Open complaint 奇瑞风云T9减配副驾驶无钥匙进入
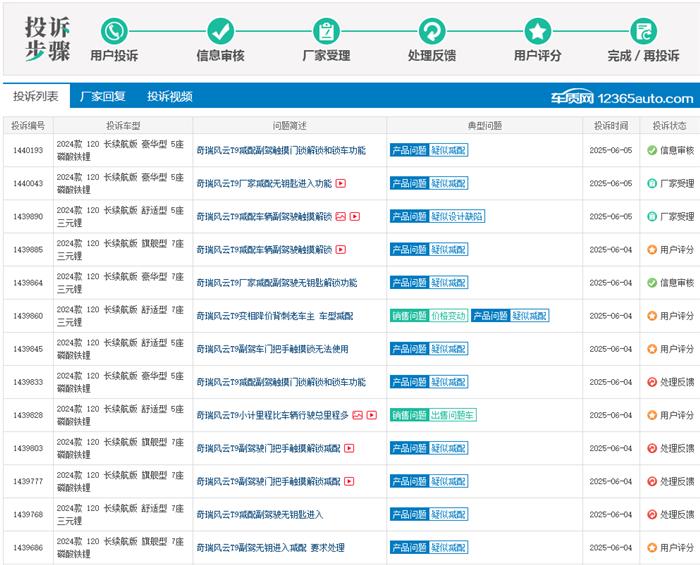700x565 pixels. [x=259, y=514]
